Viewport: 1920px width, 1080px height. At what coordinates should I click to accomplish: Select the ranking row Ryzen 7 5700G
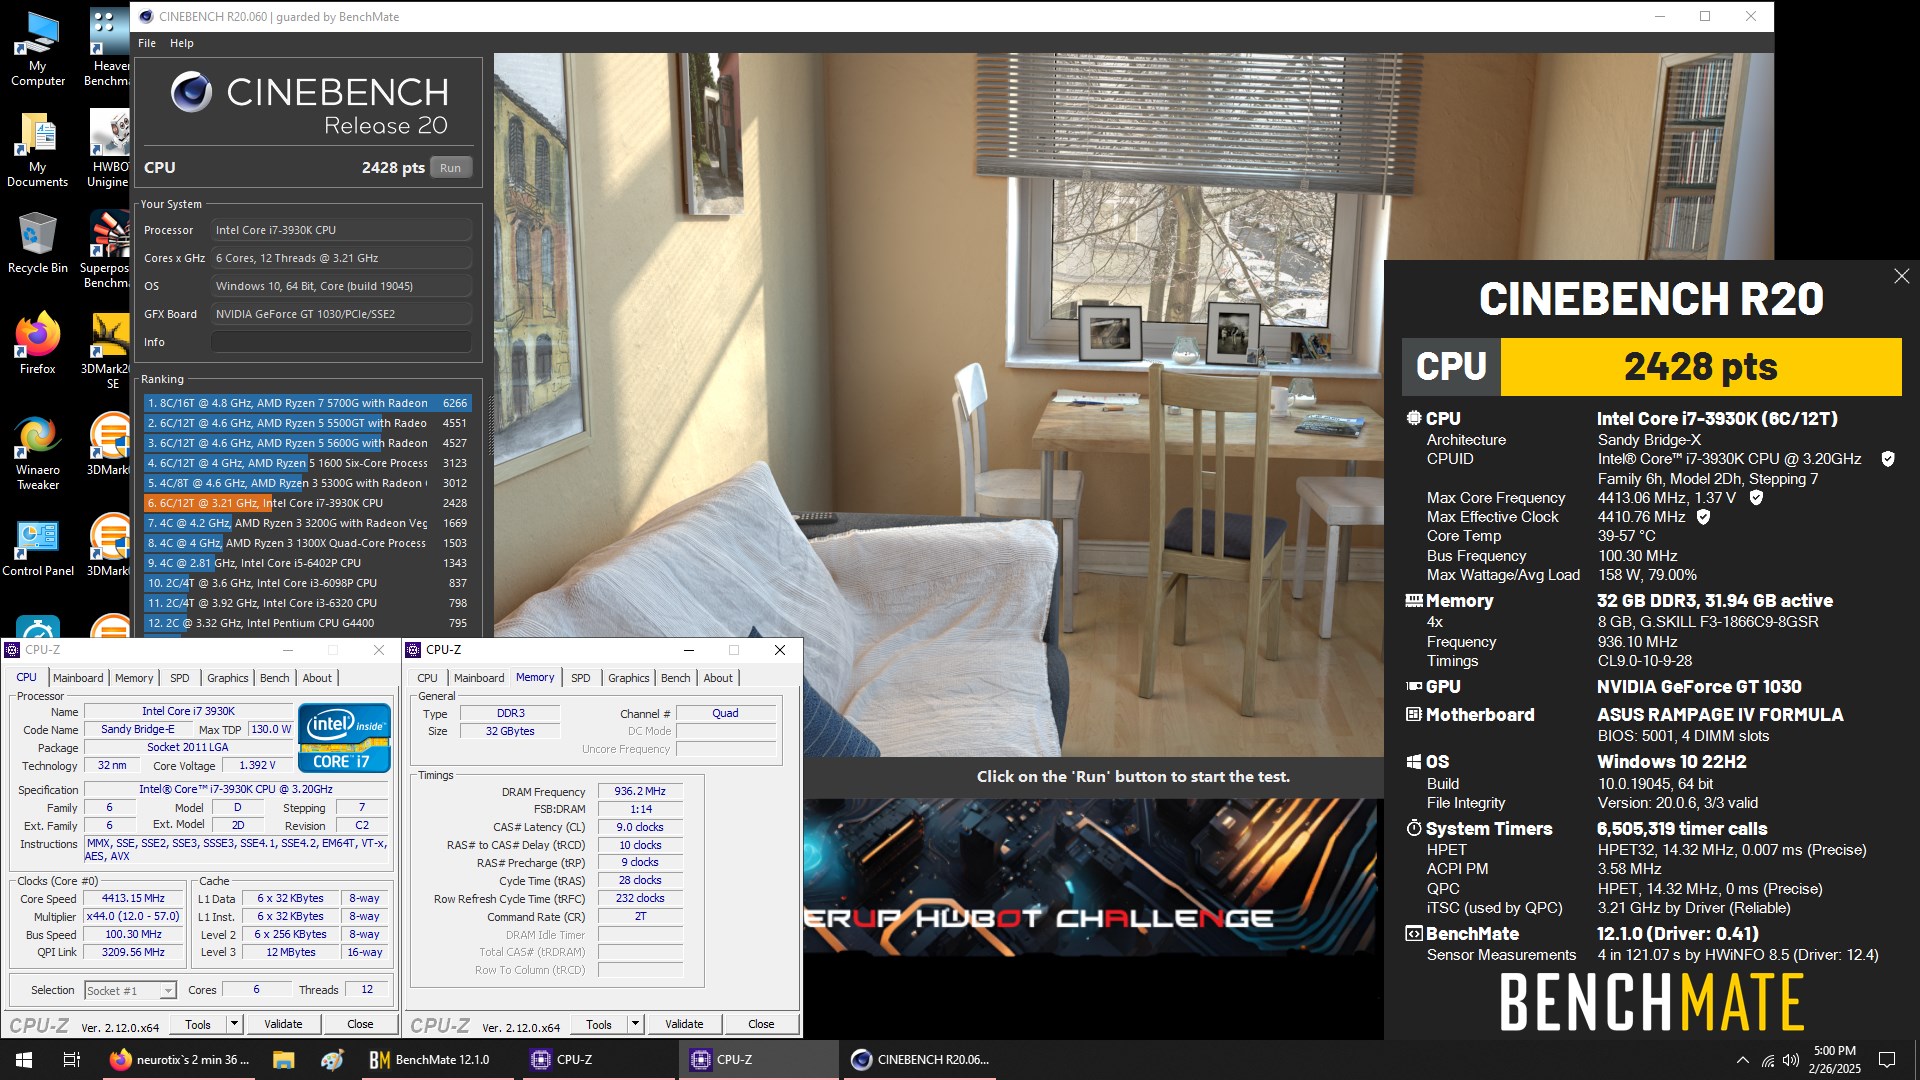pos(307,403)
